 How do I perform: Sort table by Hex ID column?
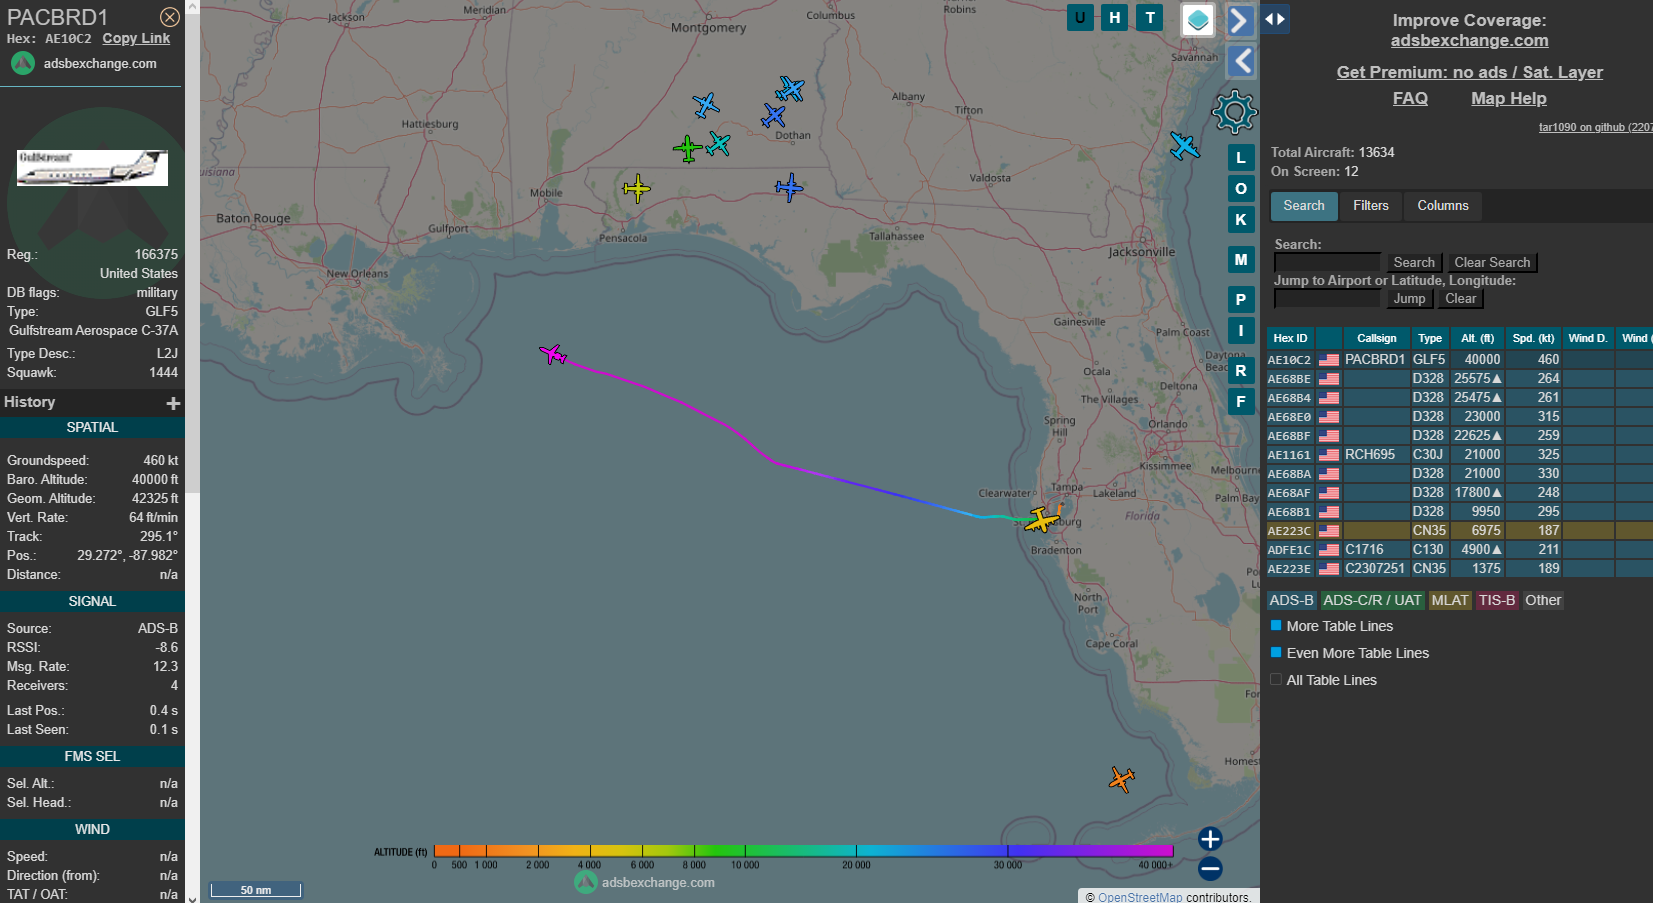1290,338
